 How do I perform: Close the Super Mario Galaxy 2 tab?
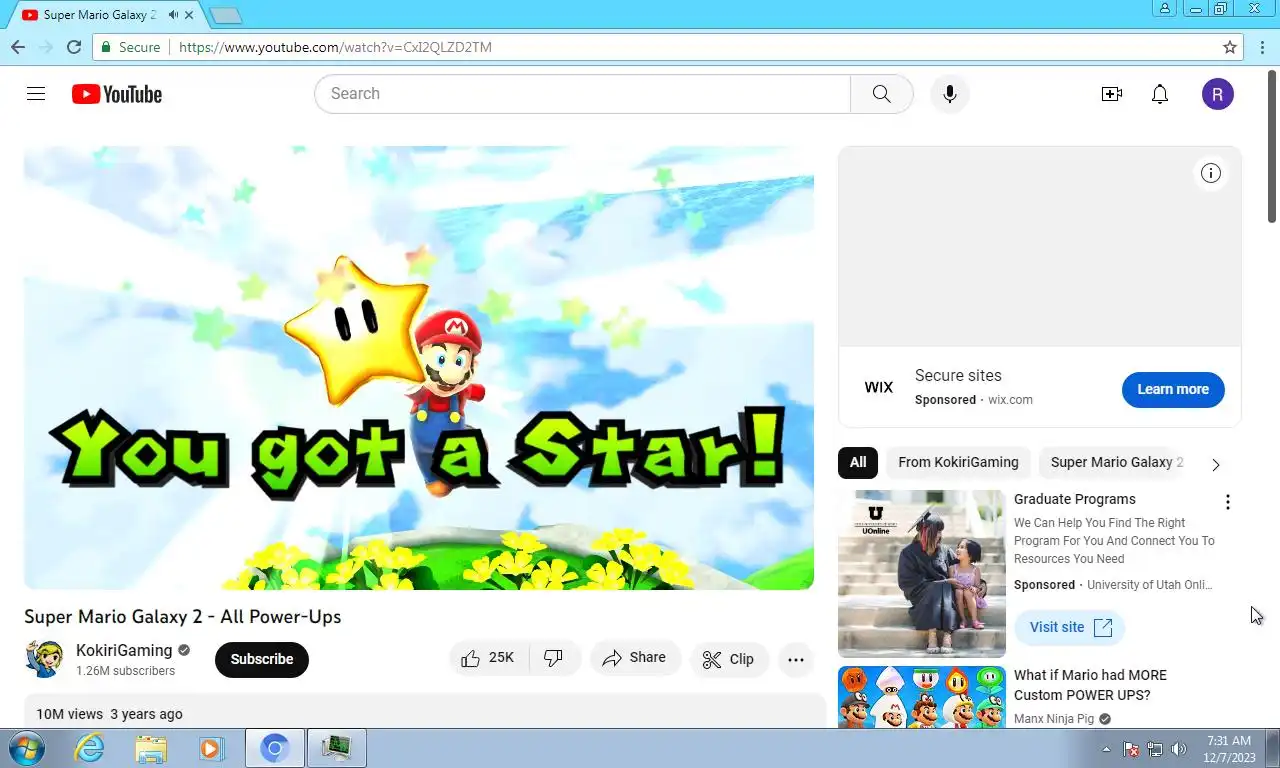189,15
